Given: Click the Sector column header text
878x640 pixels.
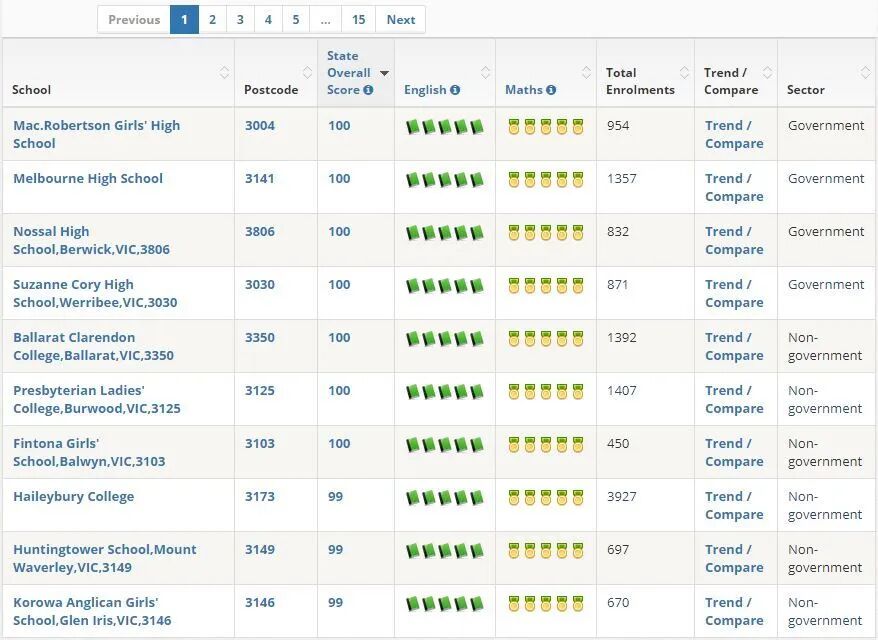Looking at the screenshot, I should coord(805,90).
